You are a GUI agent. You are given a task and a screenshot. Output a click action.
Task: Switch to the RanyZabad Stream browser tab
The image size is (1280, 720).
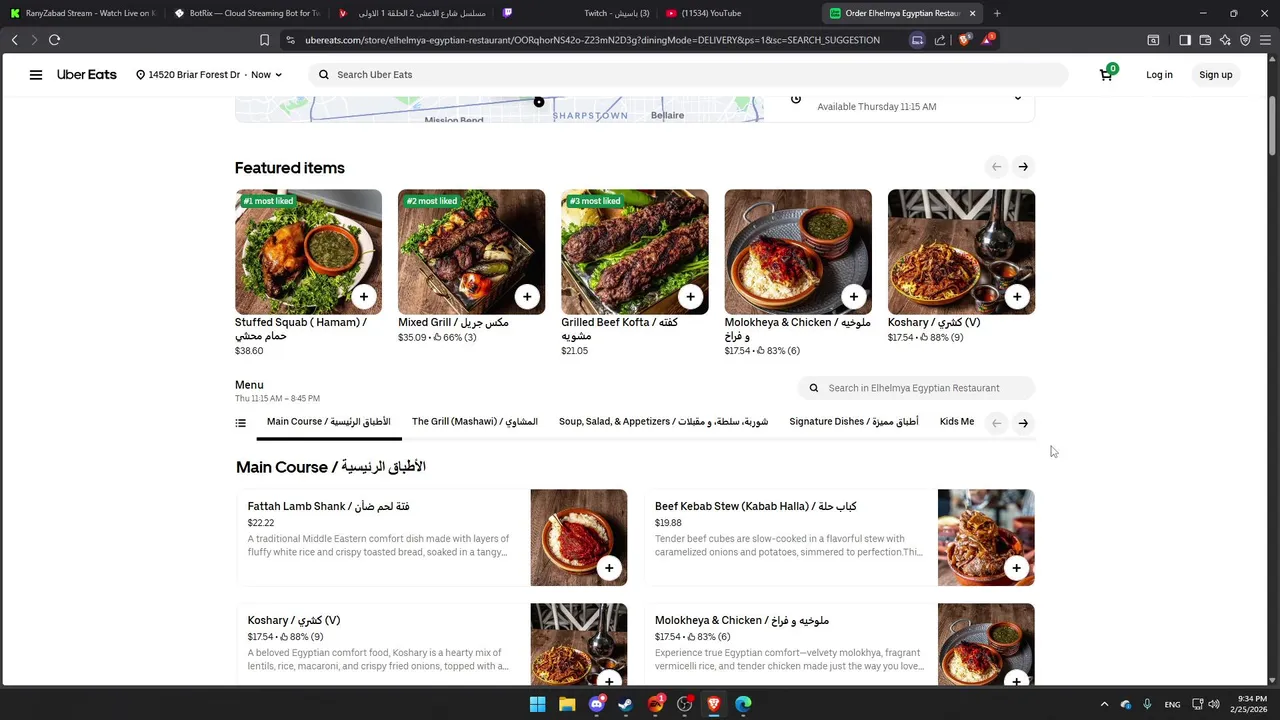[x=81, y=13]
